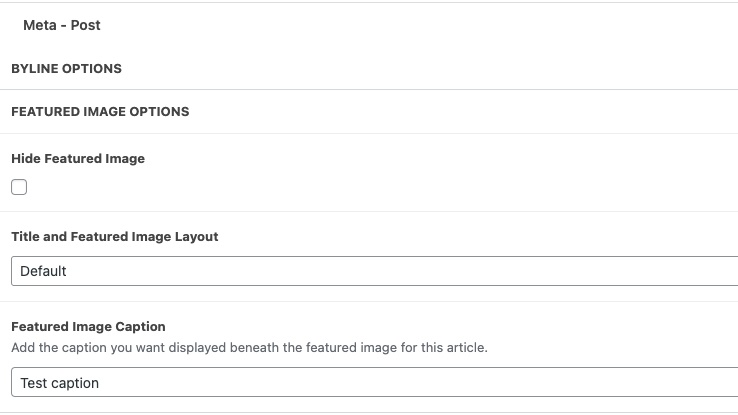Image resolution: width=738 pixels, height=415 pixels.
Task: Open the Title and Featured Image Layout dropdown
Action: [x=374, y=271]
